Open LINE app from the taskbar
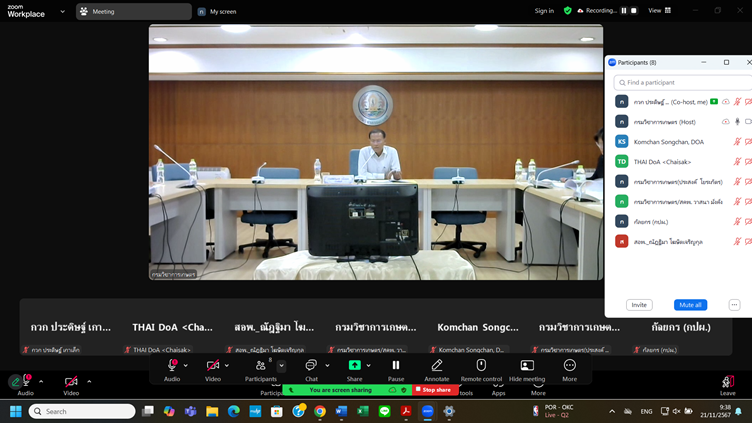Viewport: 752px width, 423px height. pyautogui.click(x=384, y=411)
